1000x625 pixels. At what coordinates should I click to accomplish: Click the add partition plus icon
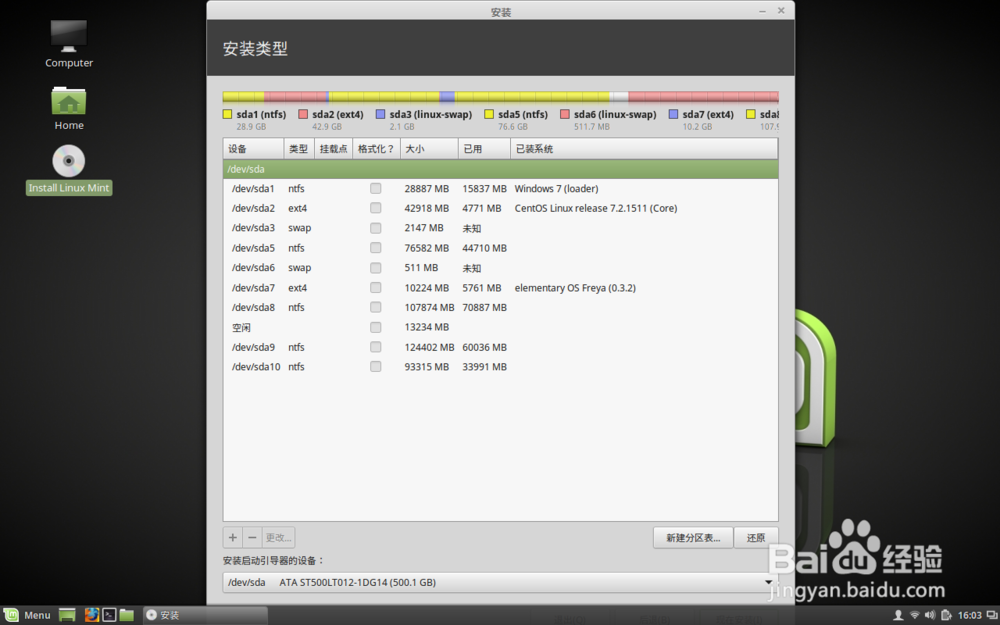click(x=232, y=537)
